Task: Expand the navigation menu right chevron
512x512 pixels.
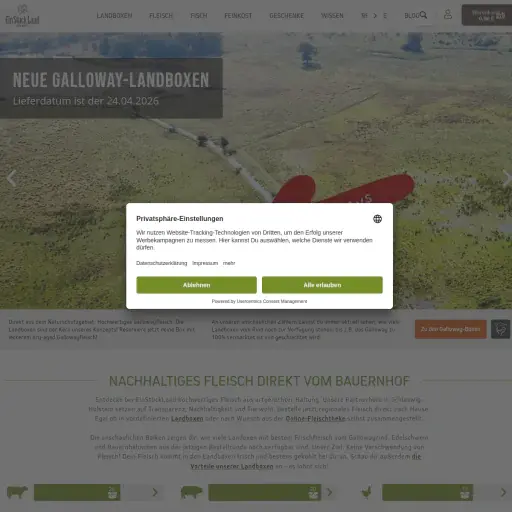Action: click(375, 16)
